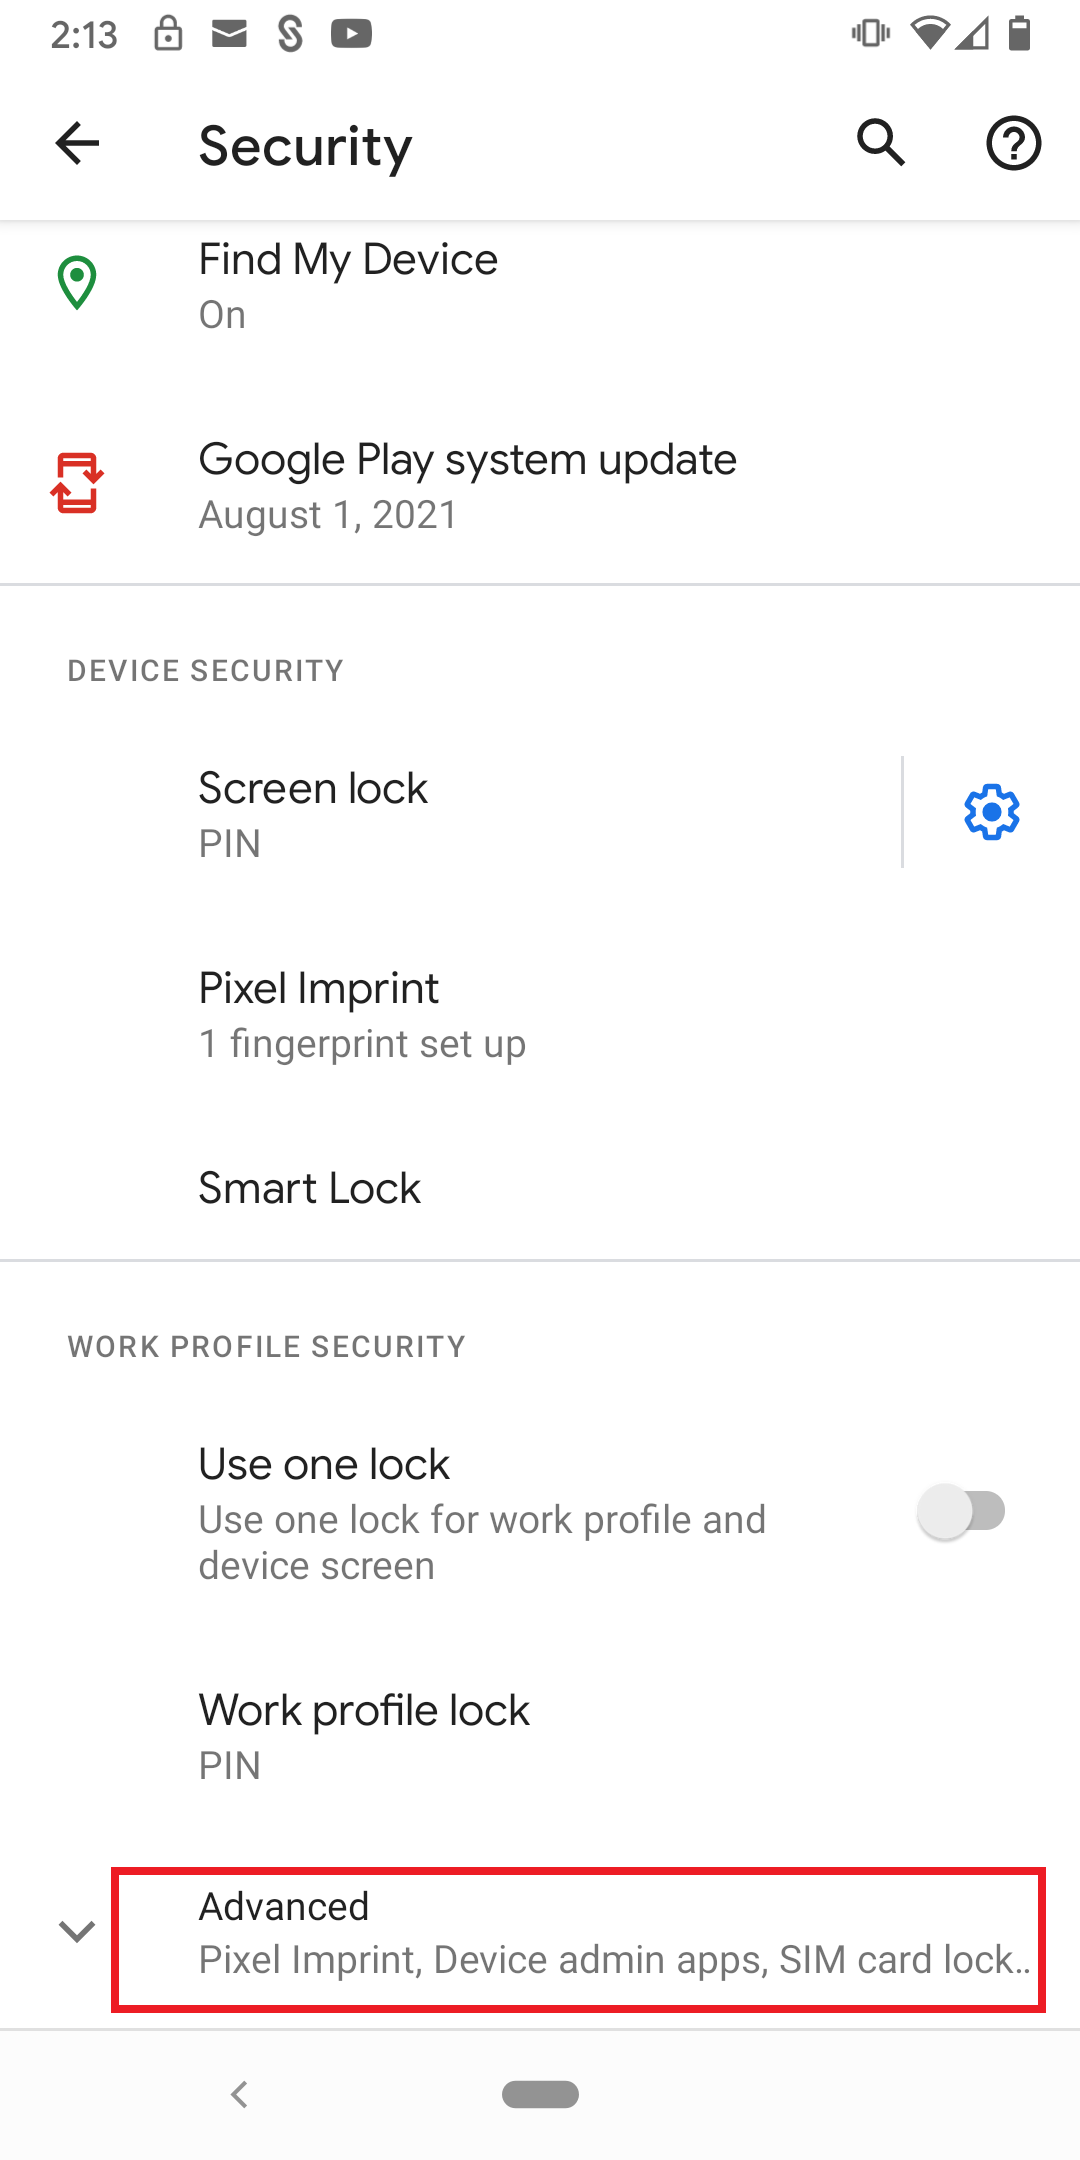Image resolution: width=1080 pixels, height=2160 pixels.
Task: Tap the YouTube notification icon in status bar
Action: pos(351,34)
